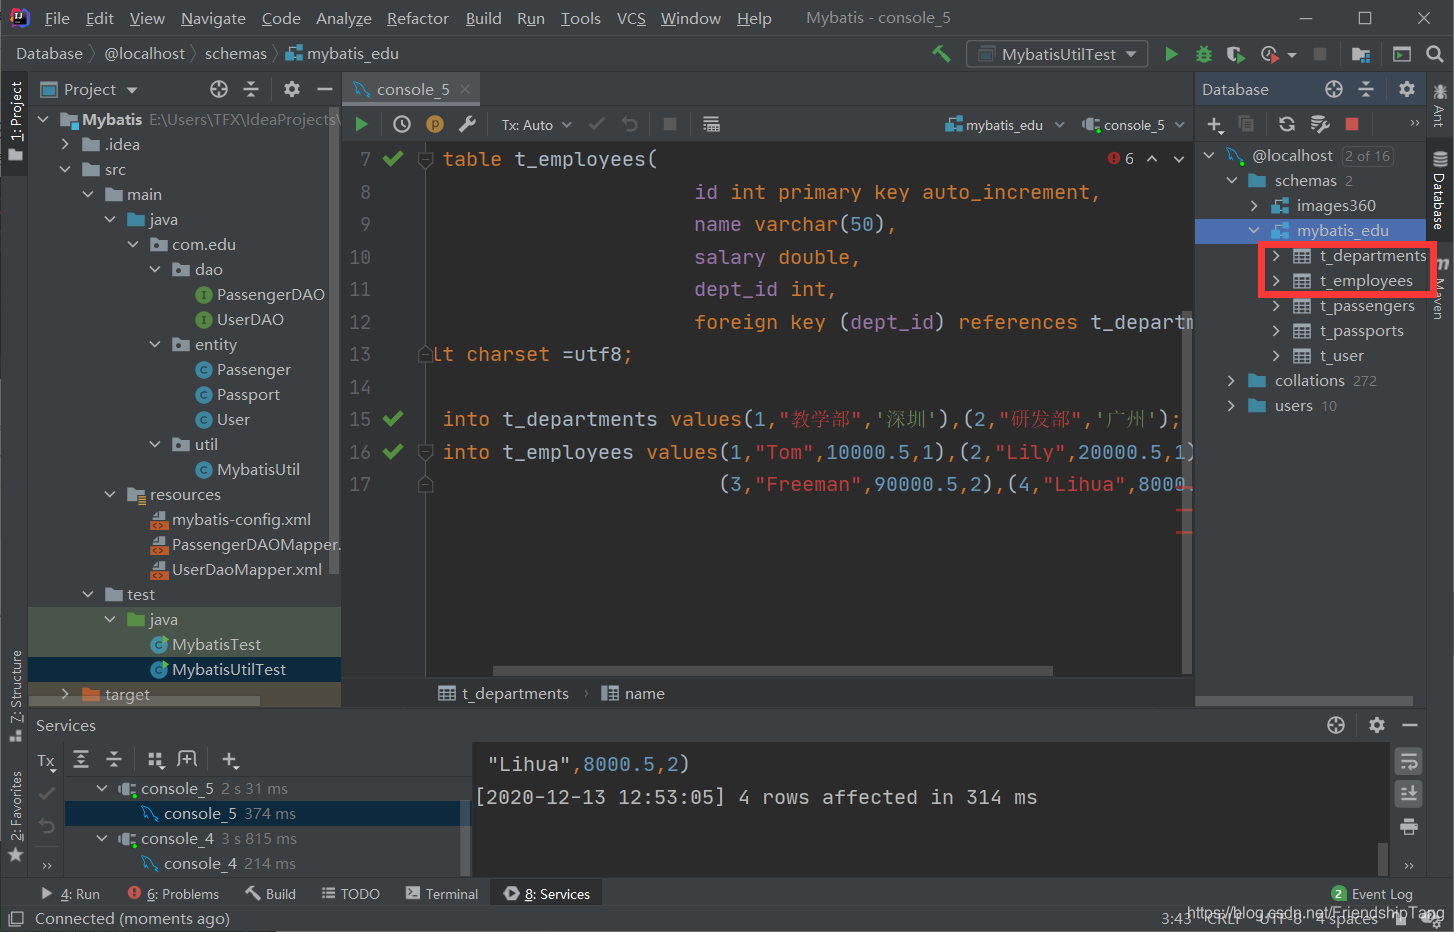Click the red disconnect icon in Database panel
The height and width of the screenshot is (932, 1454).
coord(1352,124)
